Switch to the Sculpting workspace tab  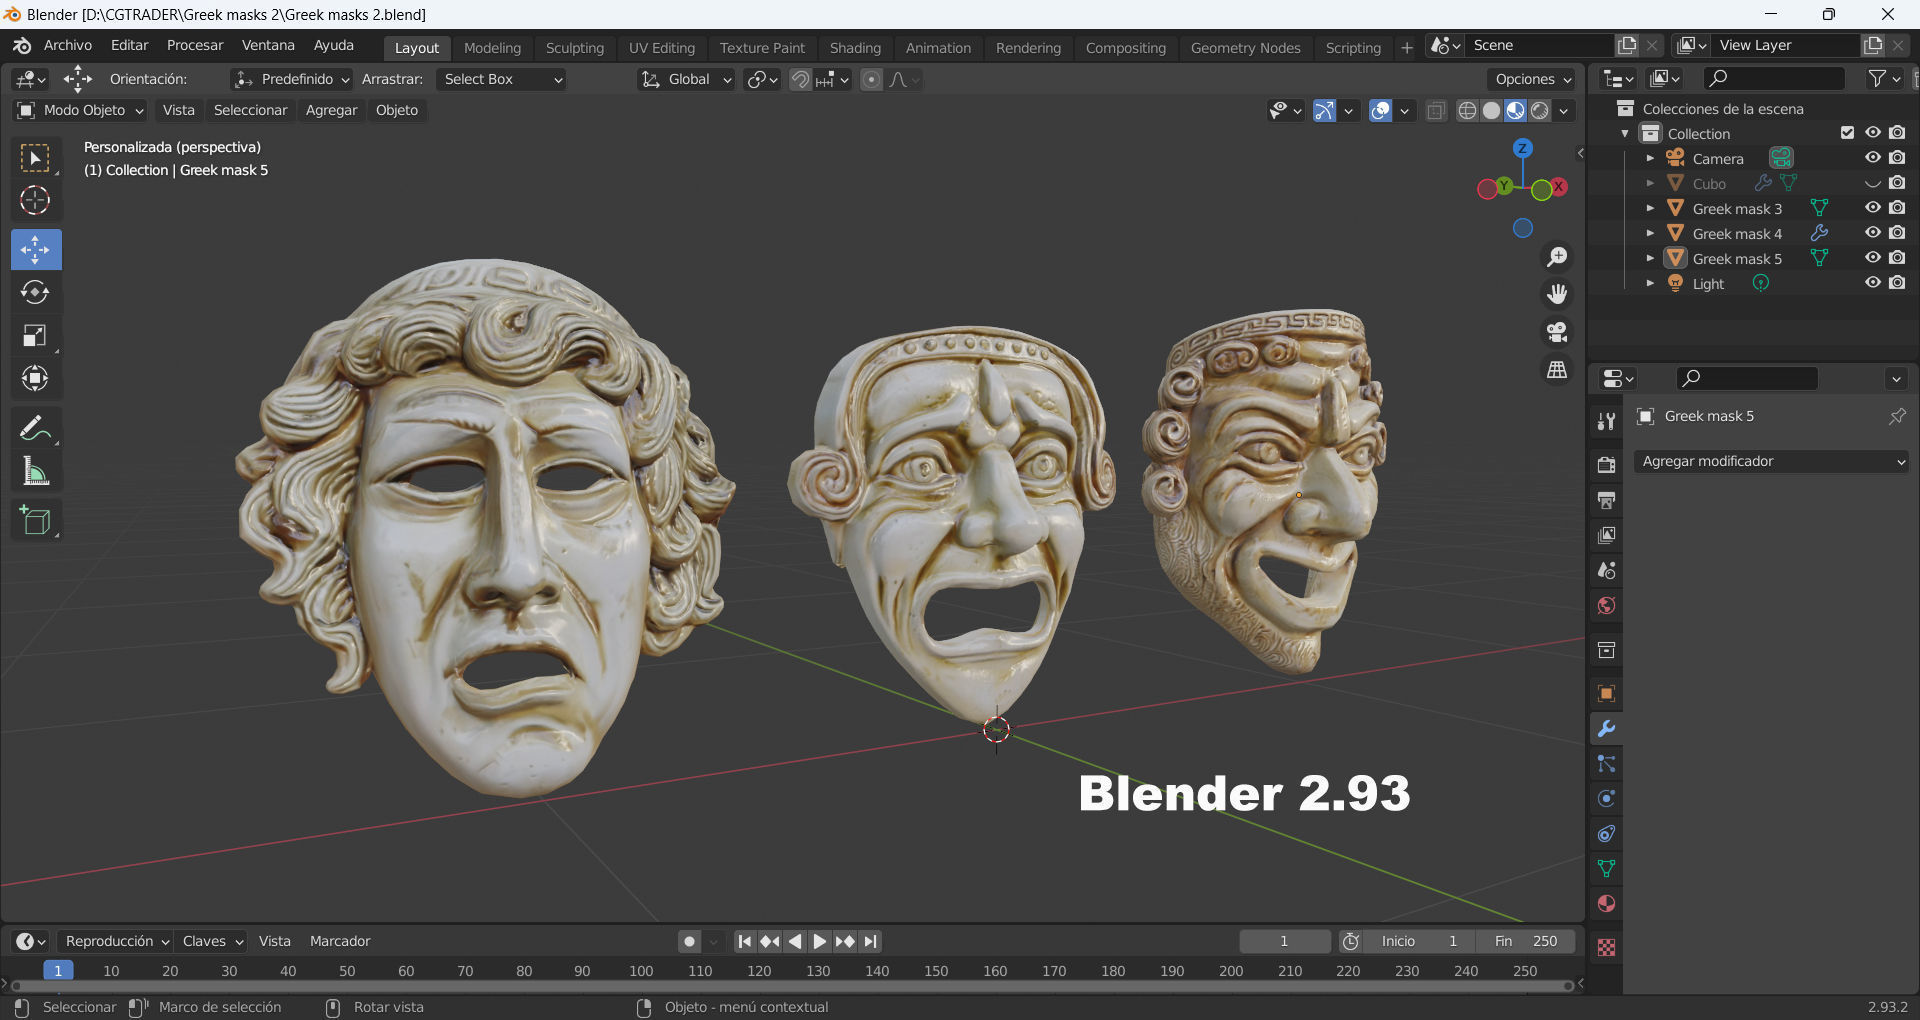point(575,48)
